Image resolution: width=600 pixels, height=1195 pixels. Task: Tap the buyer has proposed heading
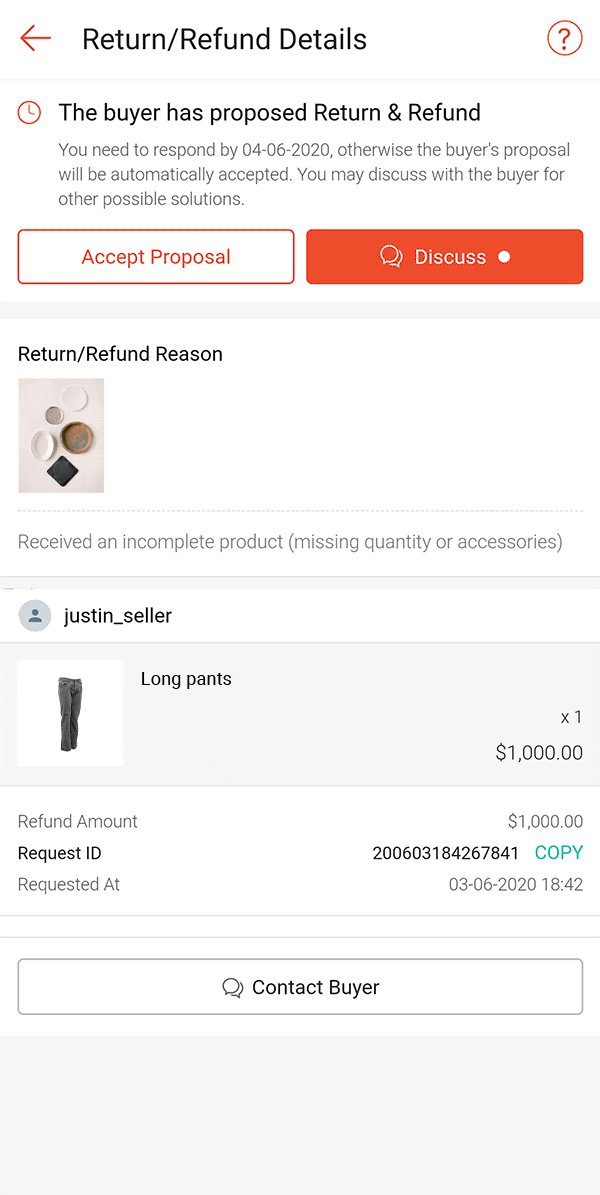pyautogui.click(x=270, y=113)
